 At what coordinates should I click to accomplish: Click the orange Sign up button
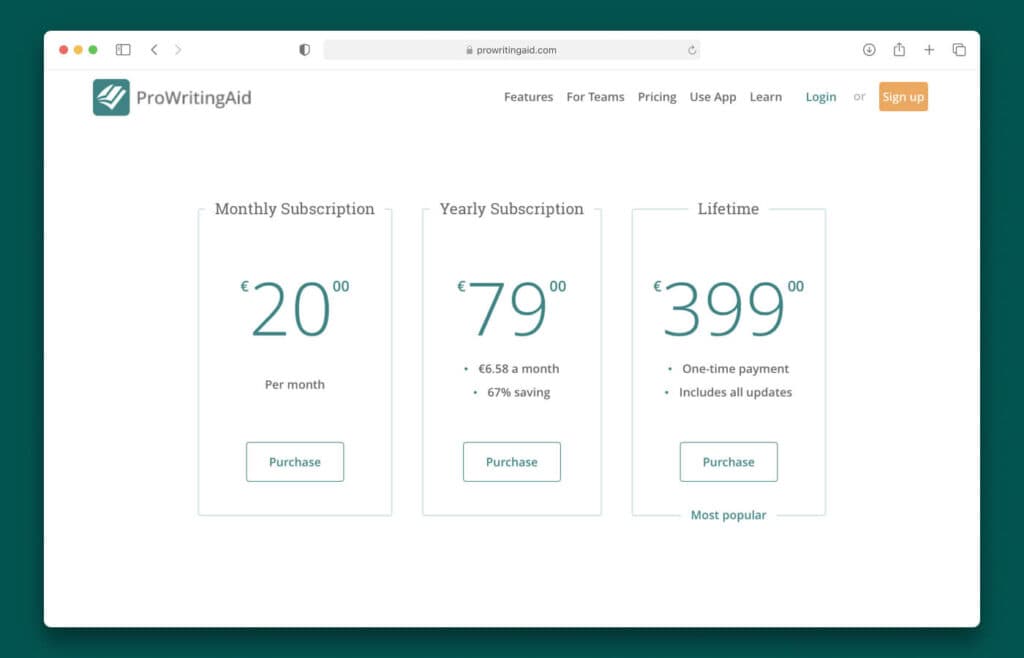[903, 96]
